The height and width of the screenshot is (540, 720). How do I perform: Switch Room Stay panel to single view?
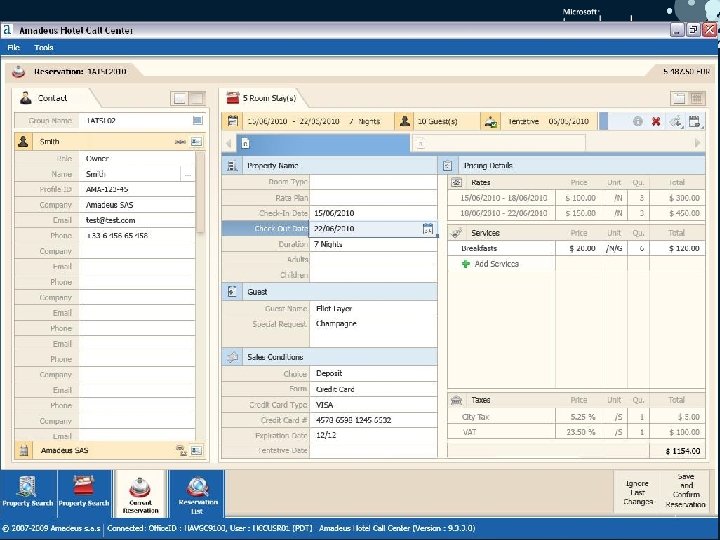tap(678, 98)
